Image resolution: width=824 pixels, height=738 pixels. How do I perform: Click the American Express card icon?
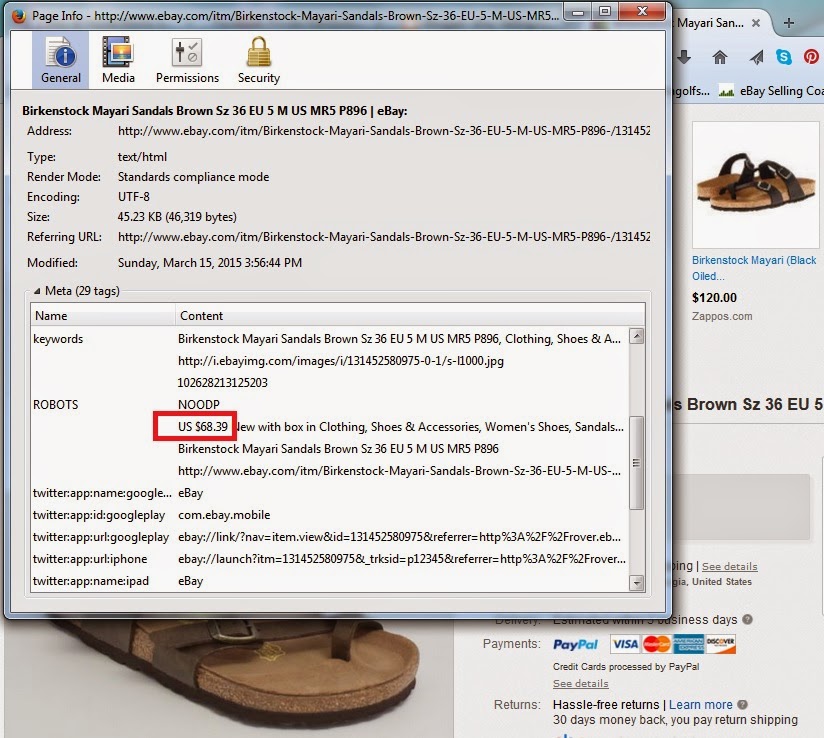point(688,644)
